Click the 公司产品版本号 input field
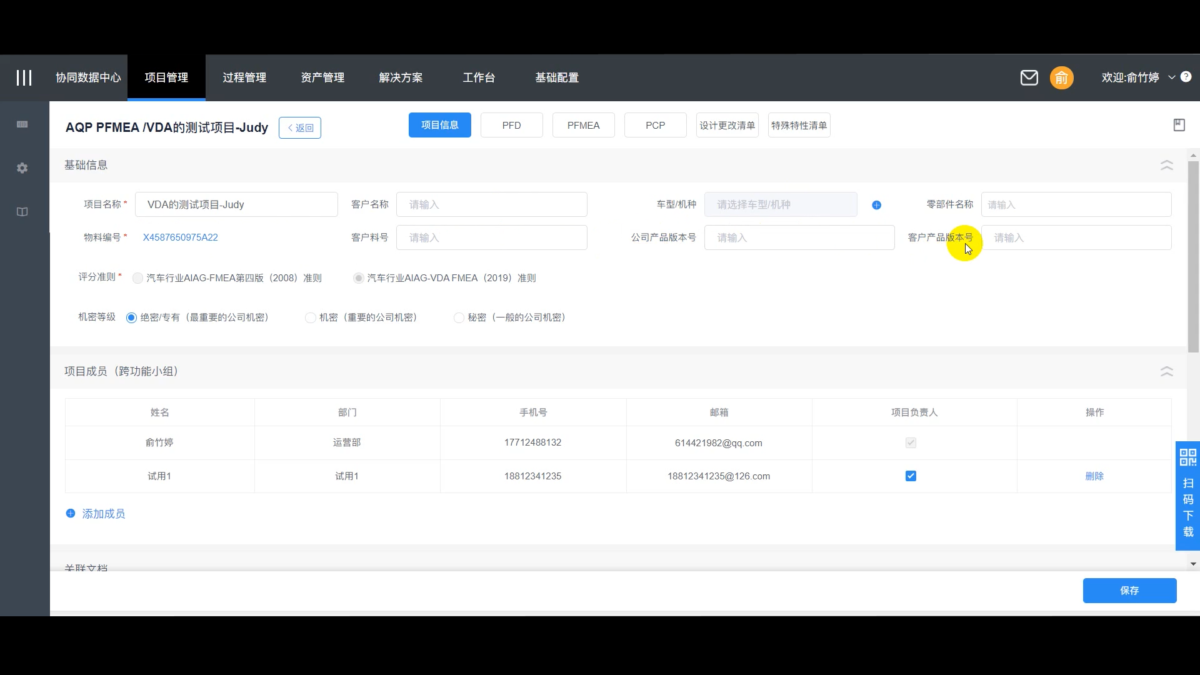1200x675 pixels. click(x=800, y=238)
